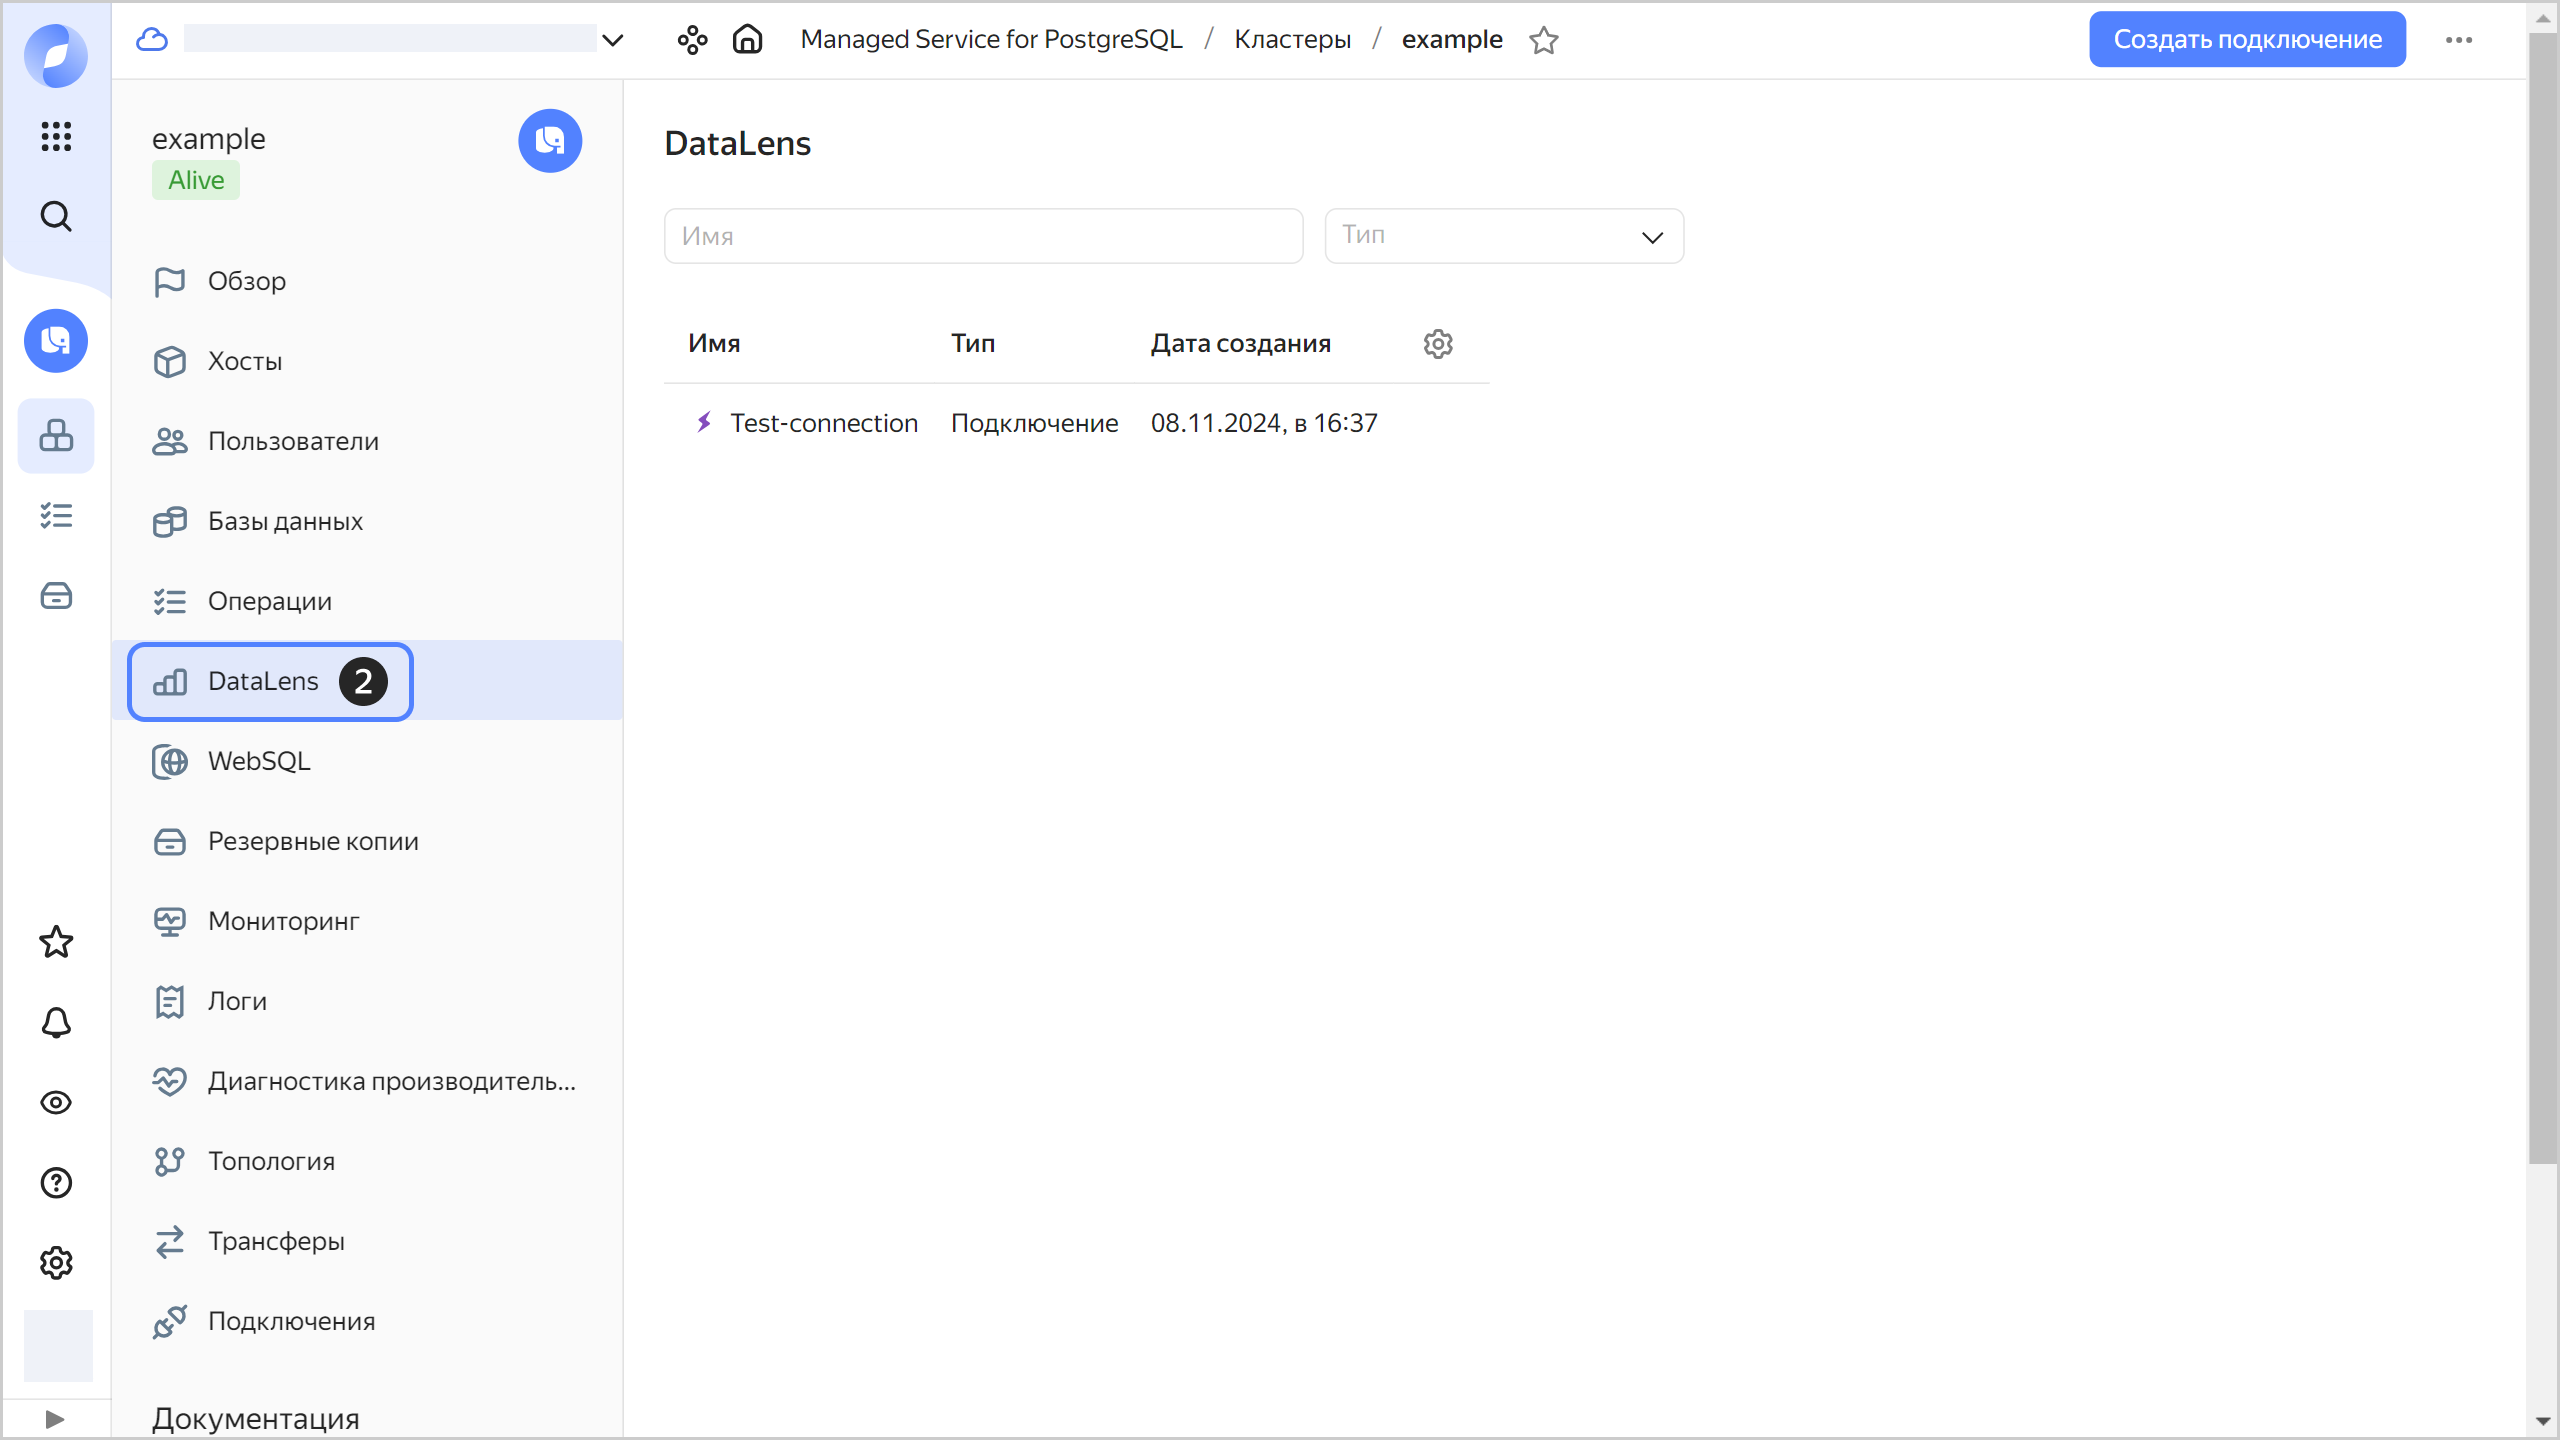This screenshot has width=2560, height=1440.
Task: Expand left rail with bottom arrow
Action: 55,1419
